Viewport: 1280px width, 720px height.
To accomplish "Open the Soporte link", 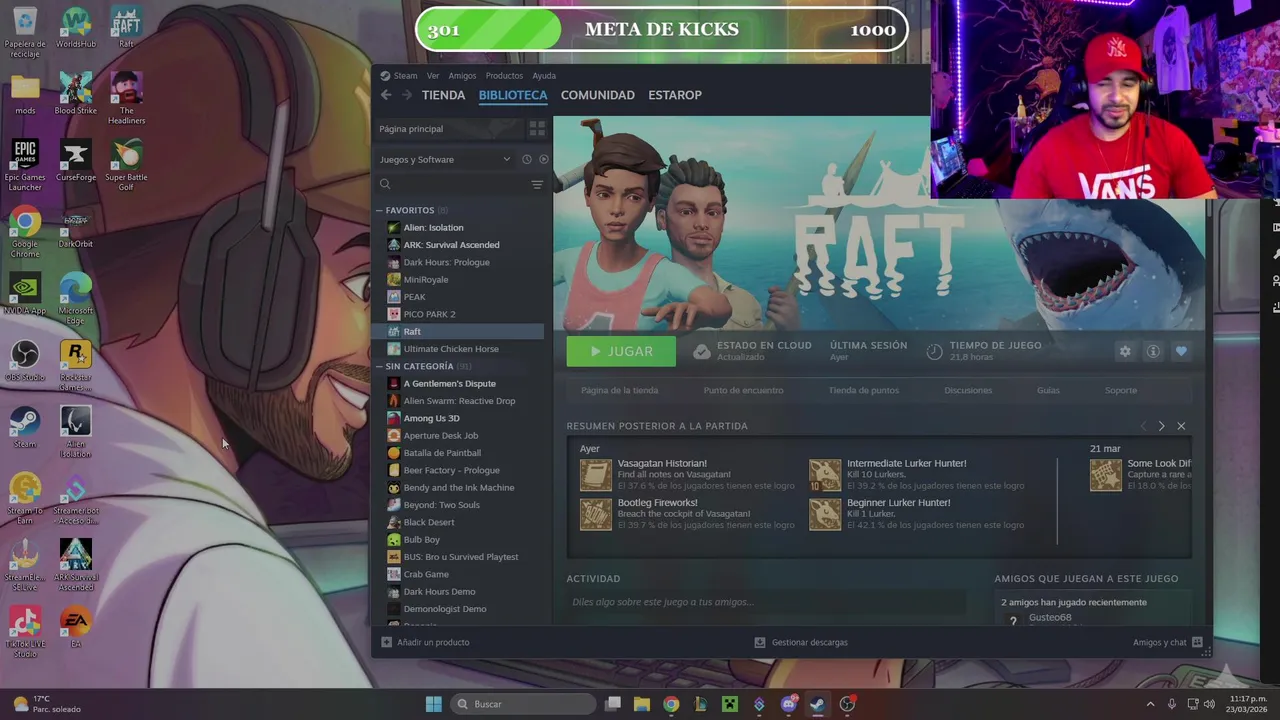I will click(x=1121, y=390).
